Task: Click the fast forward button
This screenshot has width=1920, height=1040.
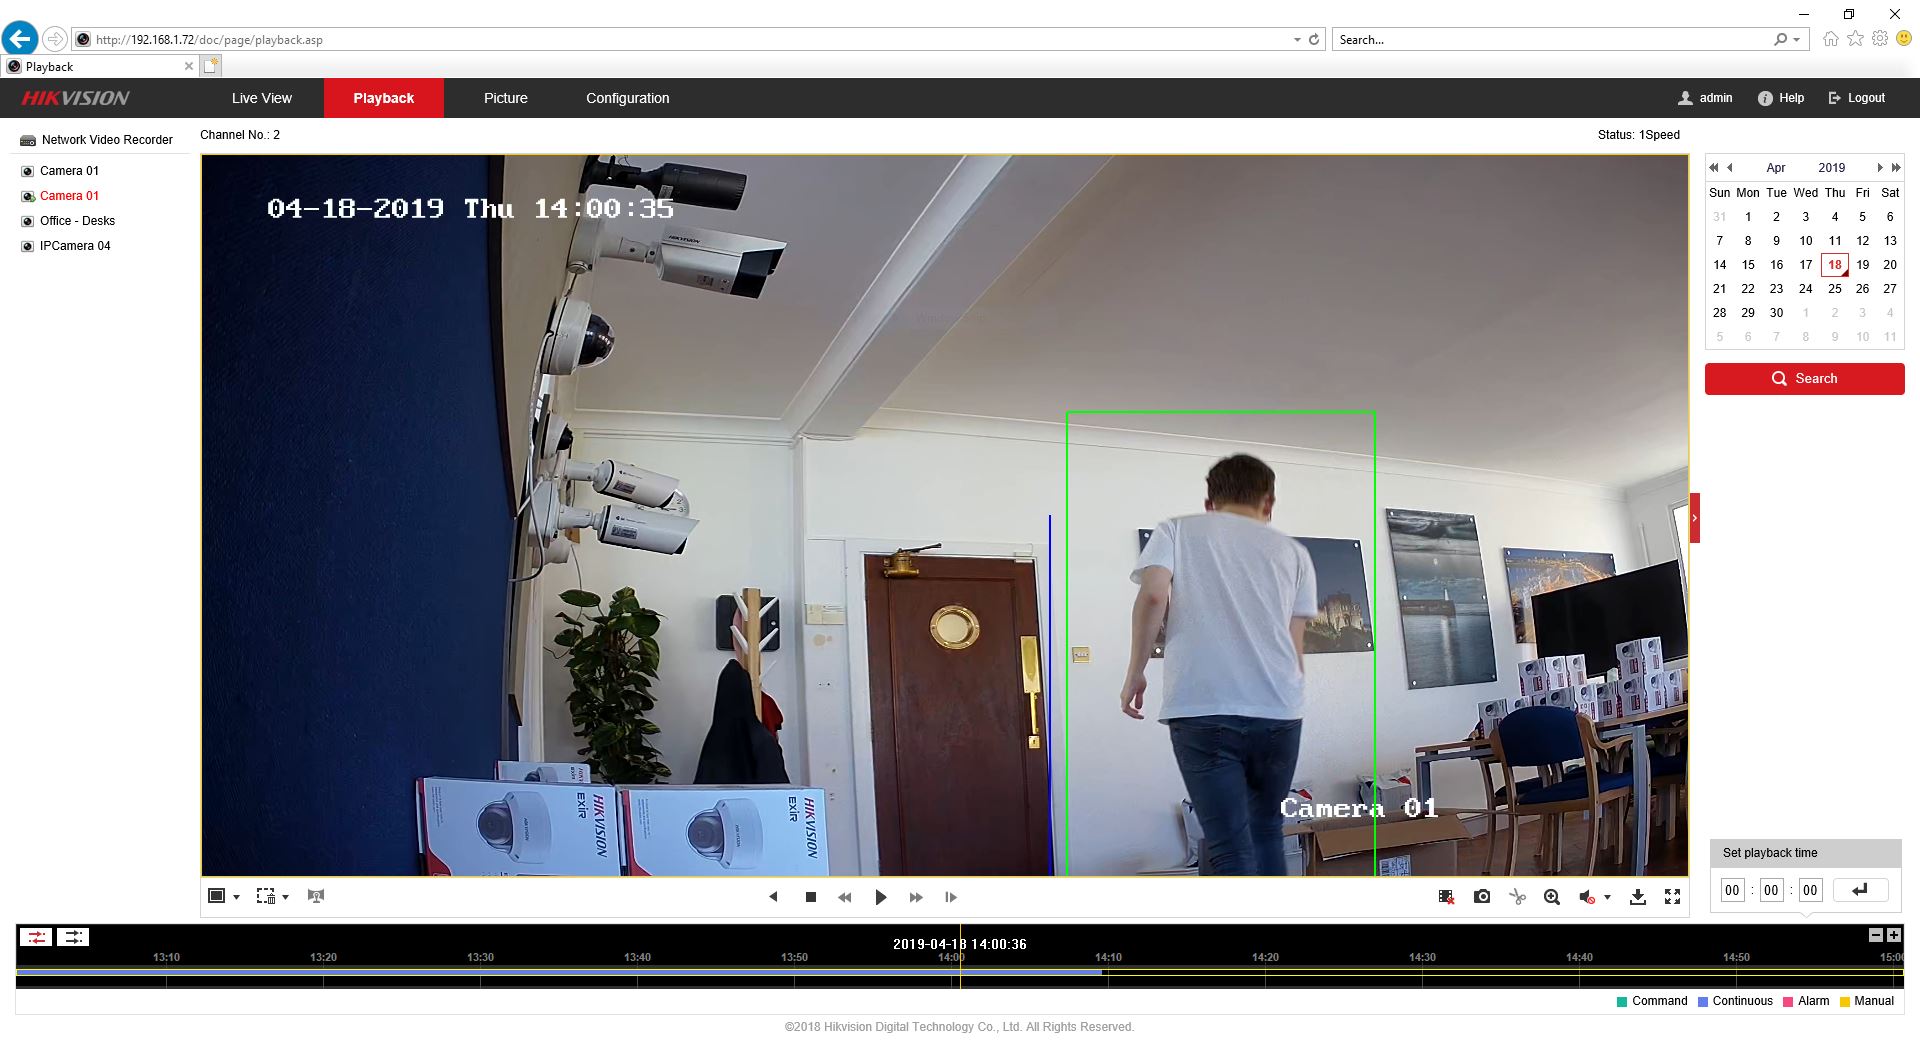Action: pyautogui.click(x=915, y=897)
